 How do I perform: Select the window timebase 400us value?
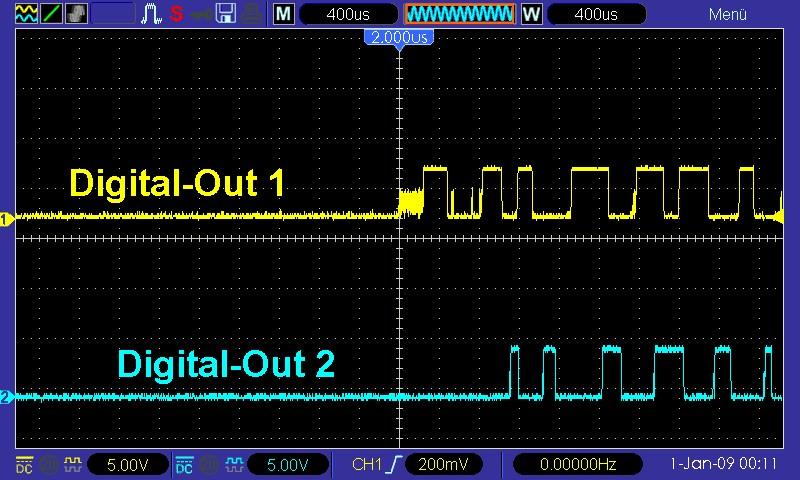(x=596, y=14)
